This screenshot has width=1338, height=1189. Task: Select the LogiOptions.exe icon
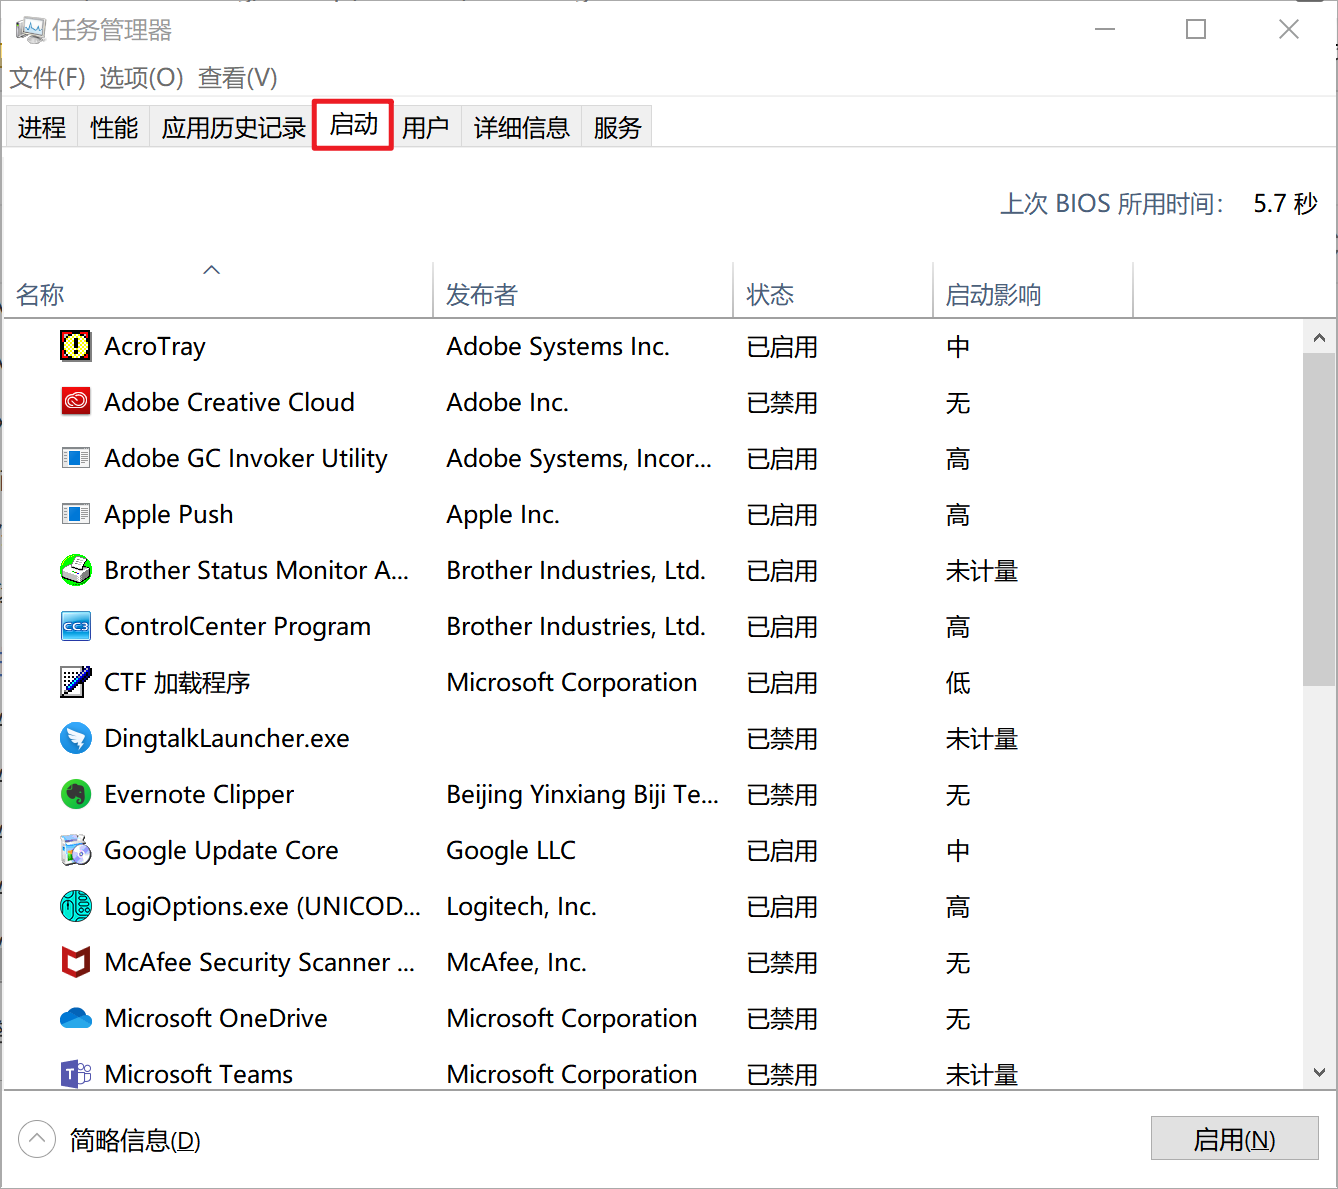[x=76, y=906]
